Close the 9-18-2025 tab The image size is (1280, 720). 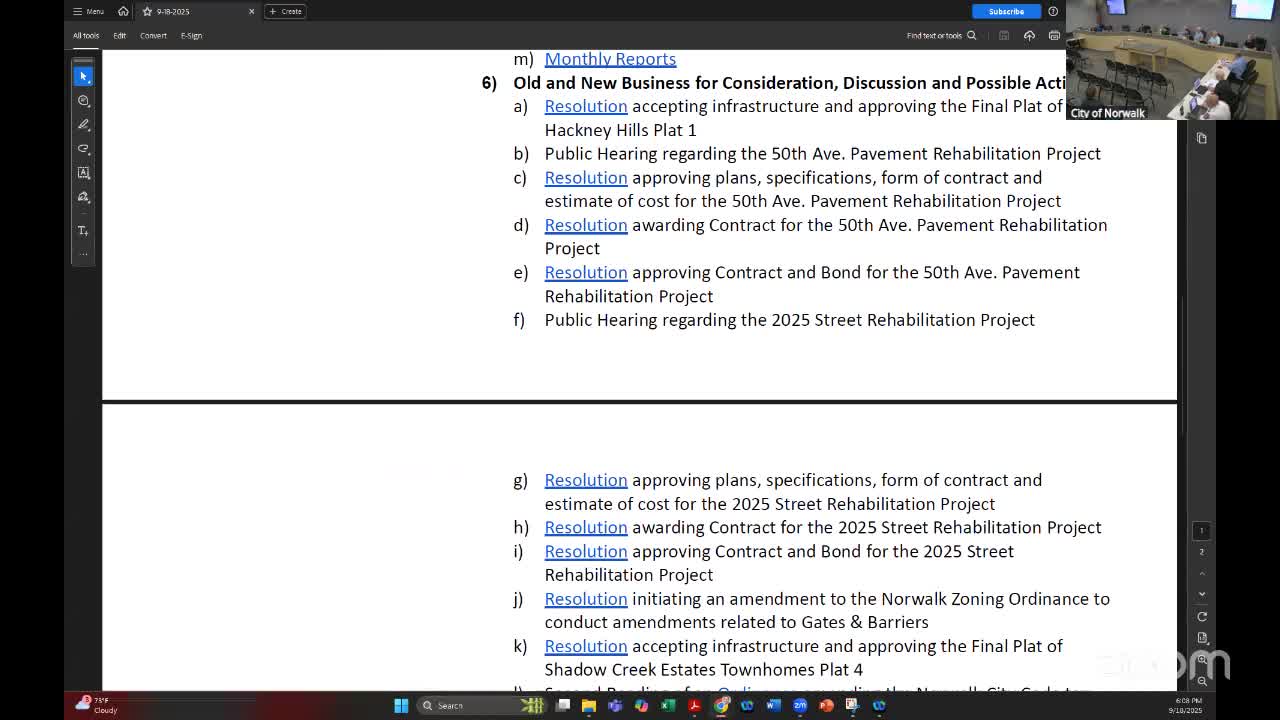[x=251, y=11]
